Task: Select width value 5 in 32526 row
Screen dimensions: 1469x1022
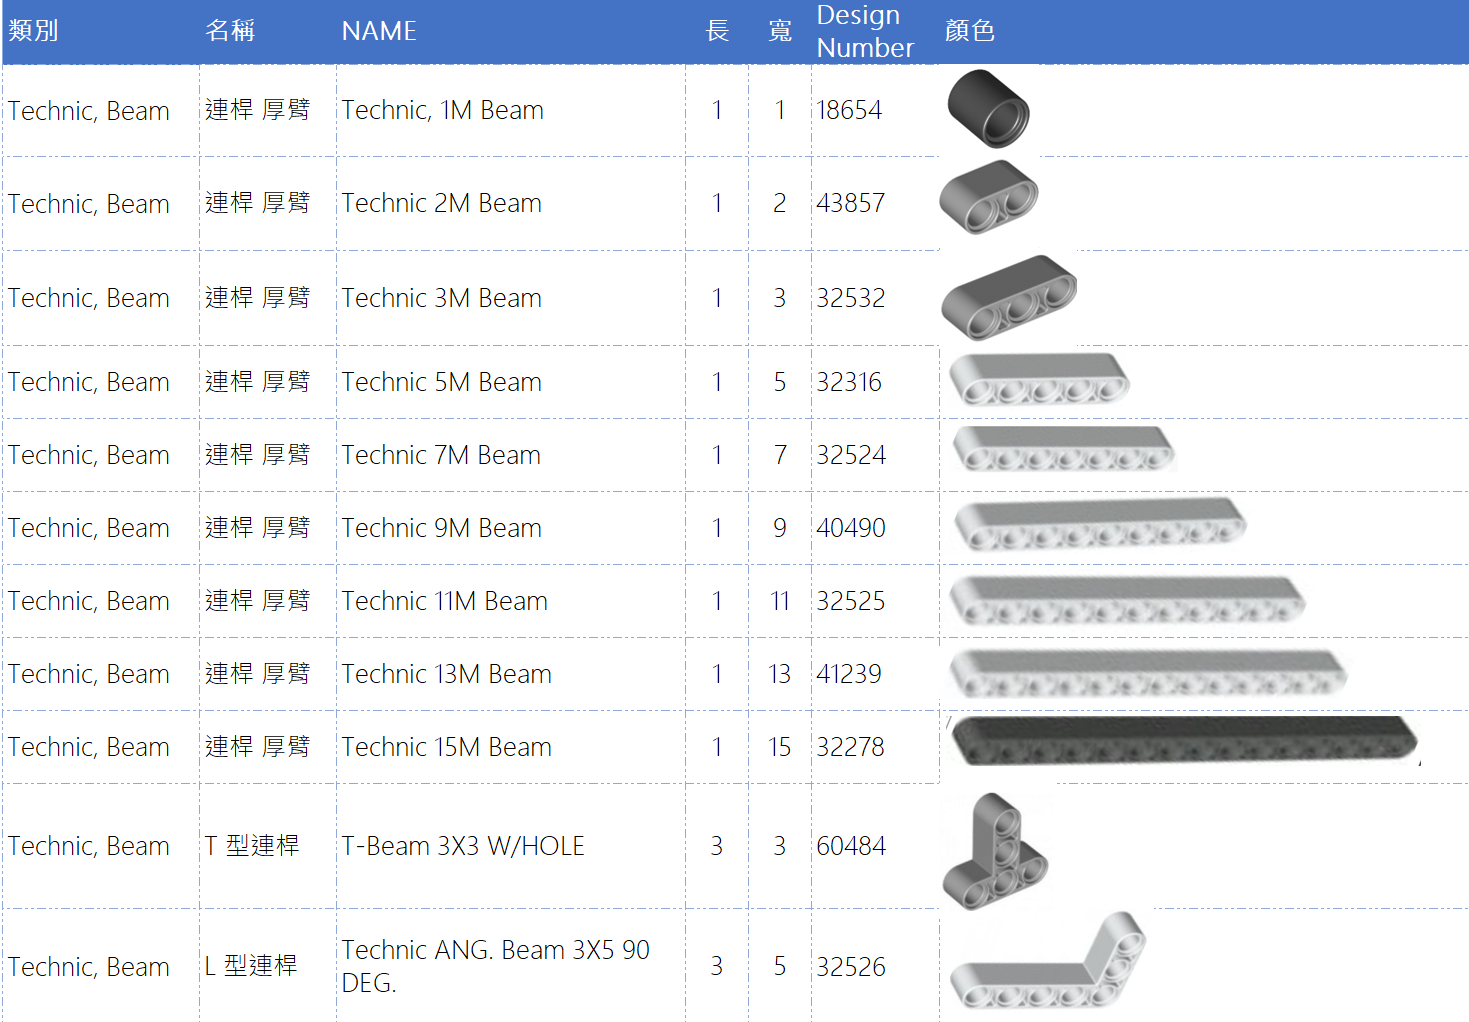Action: (x=780, y=967)
